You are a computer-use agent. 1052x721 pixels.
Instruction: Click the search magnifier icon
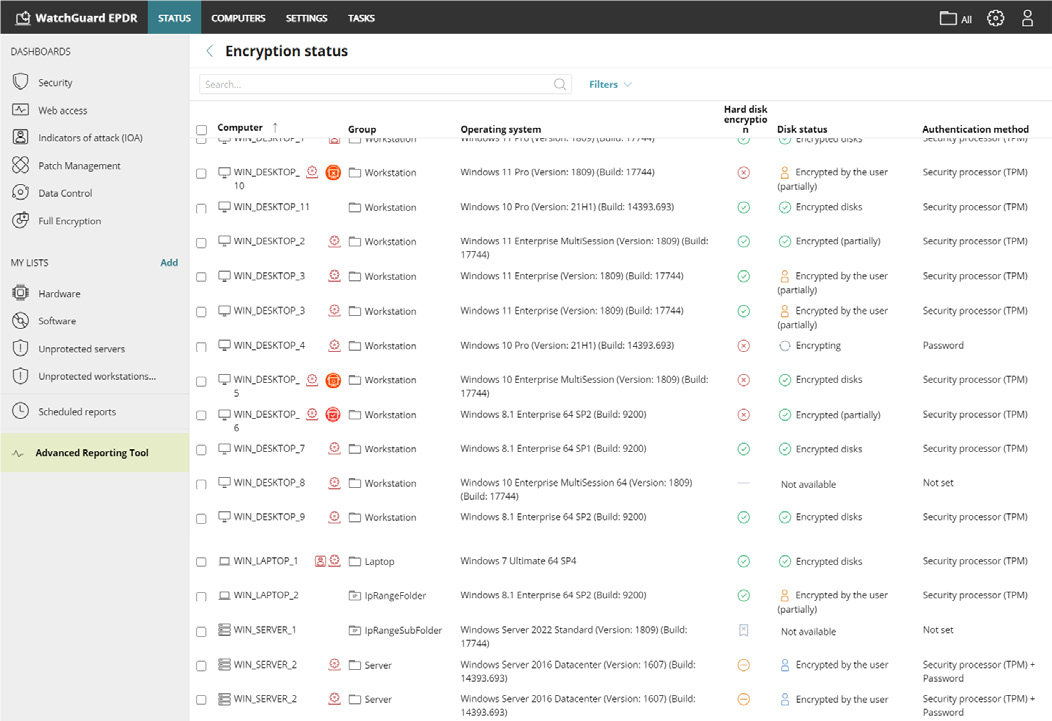[560, 84]
